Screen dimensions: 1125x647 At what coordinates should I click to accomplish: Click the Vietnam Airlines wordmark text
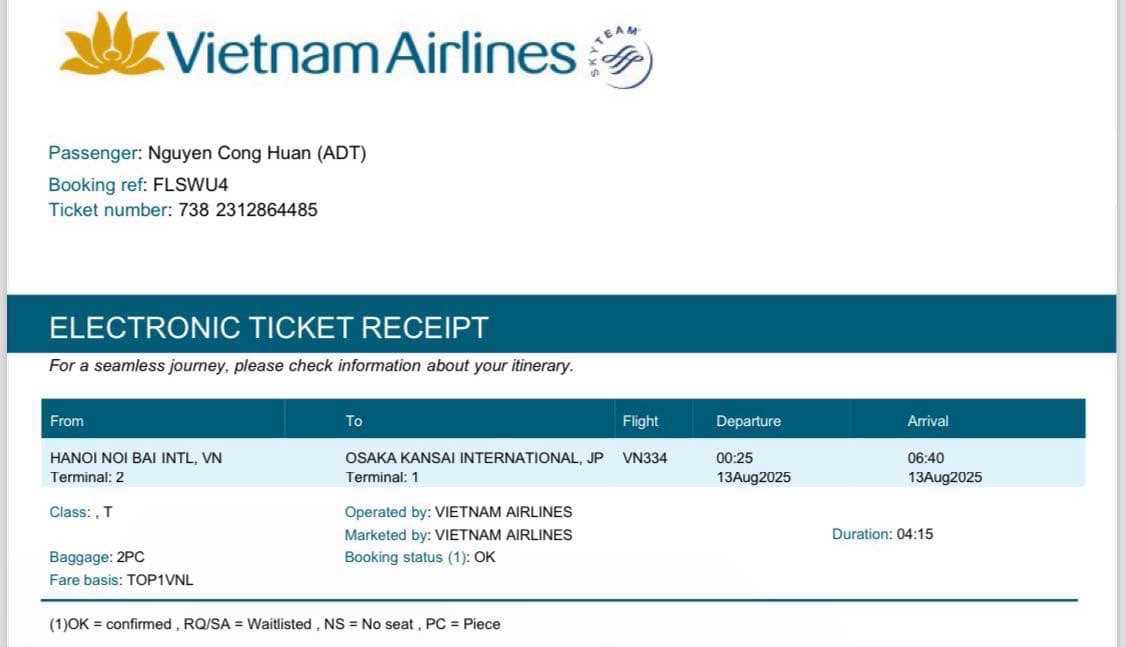coord(372,52)
